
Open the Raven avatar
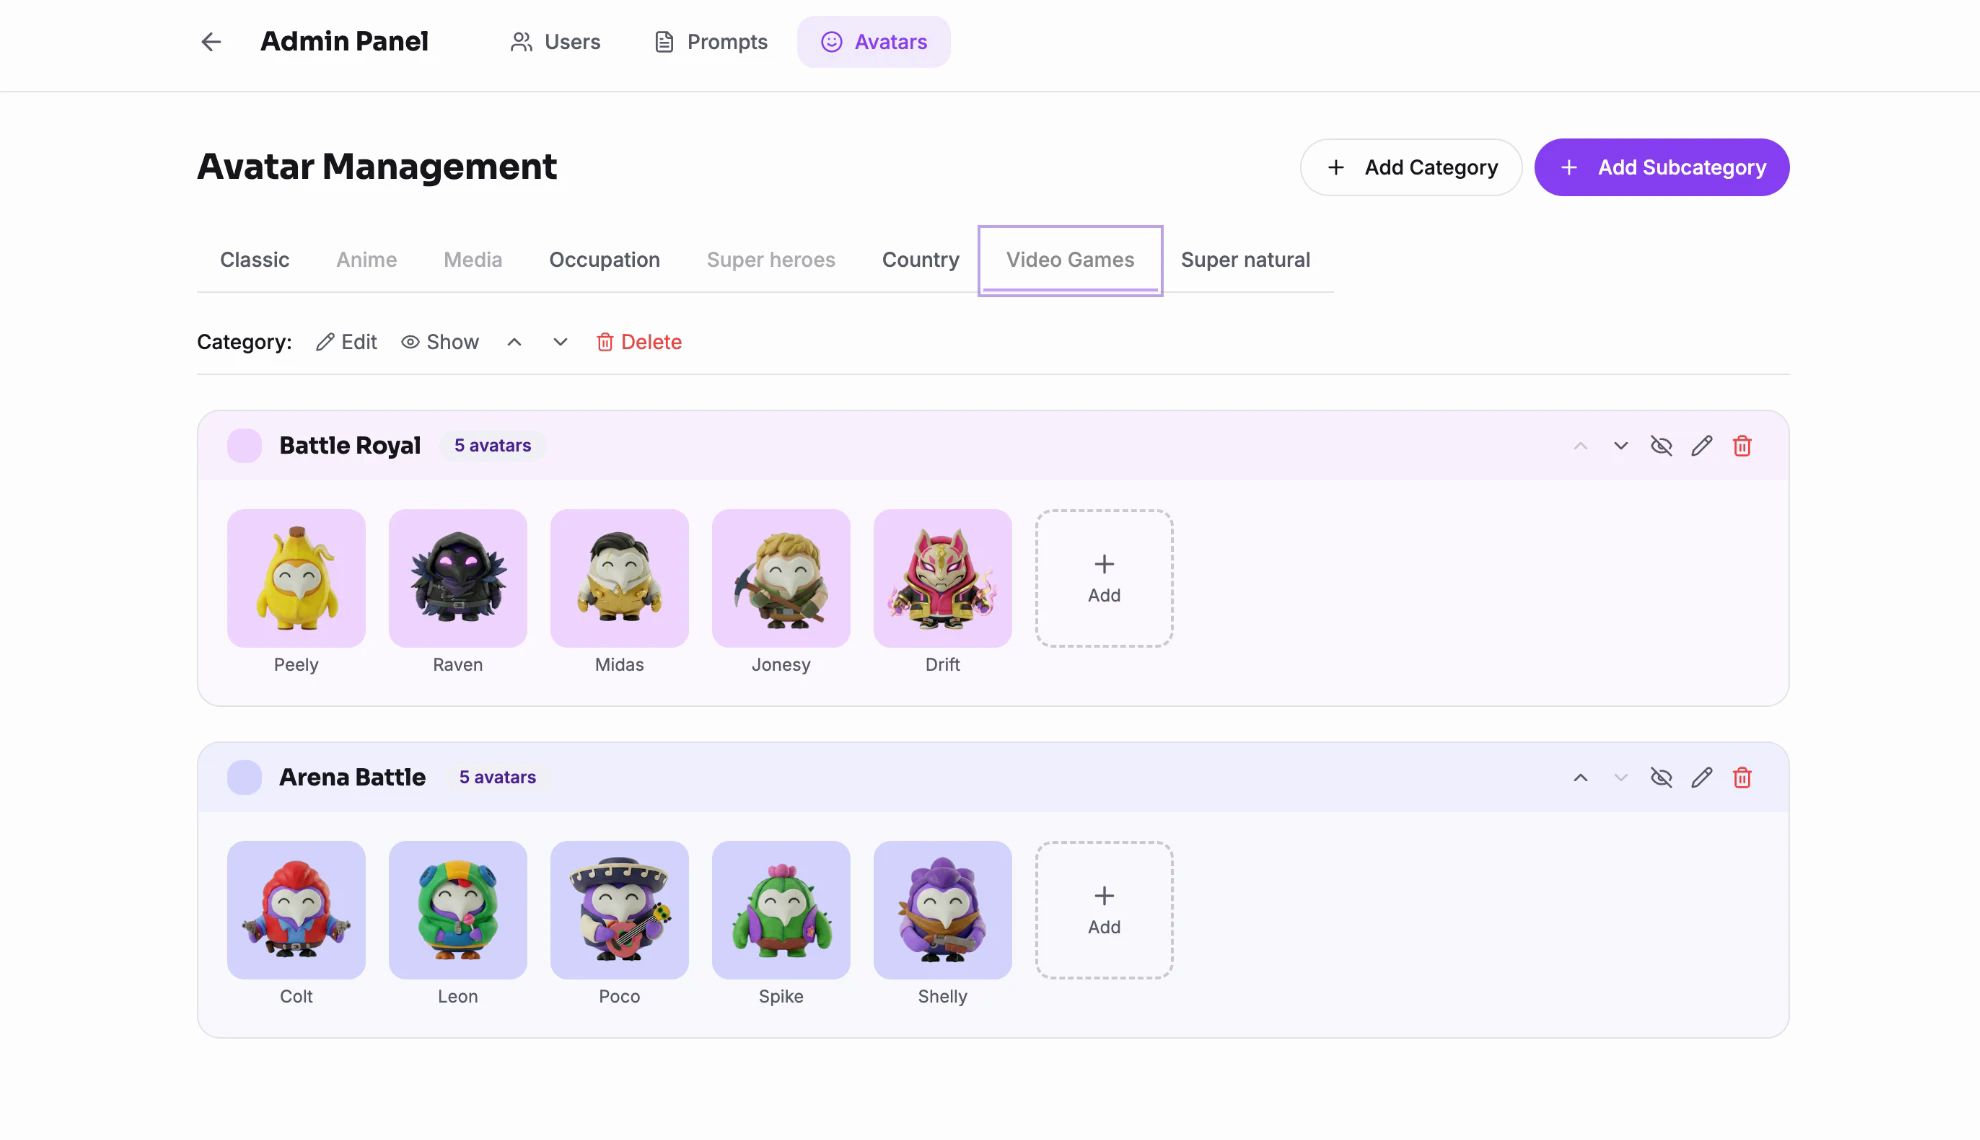click(458, 578)
